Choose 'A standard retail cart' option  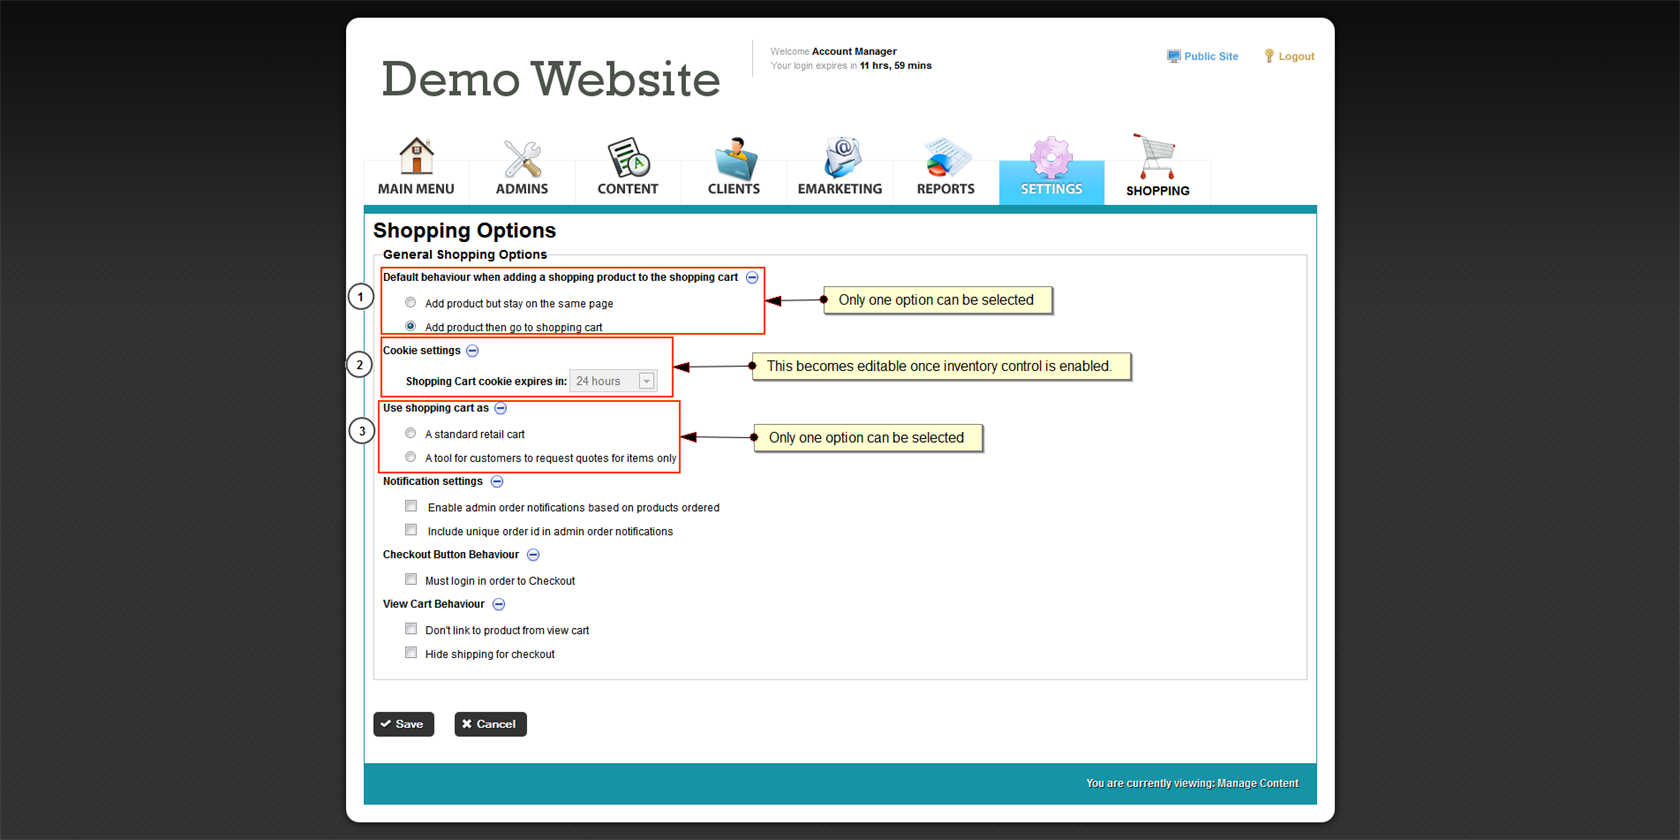pos(411,434)
